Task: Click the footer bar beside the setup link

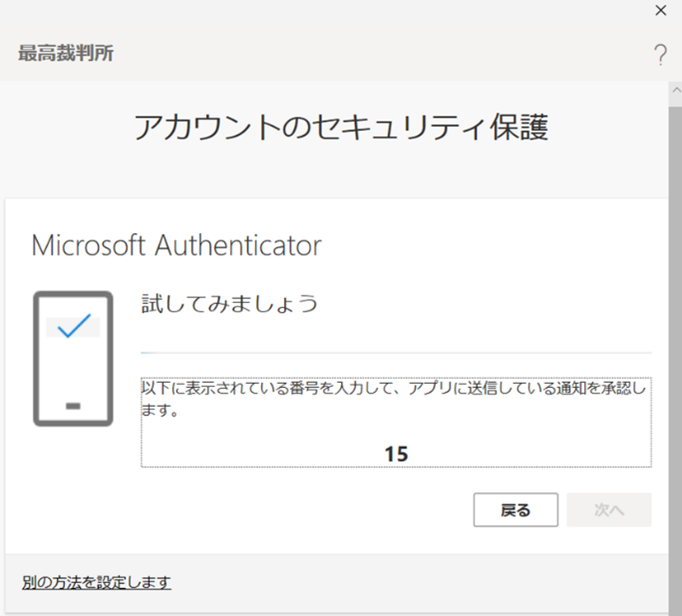Action: coord(418,582)
